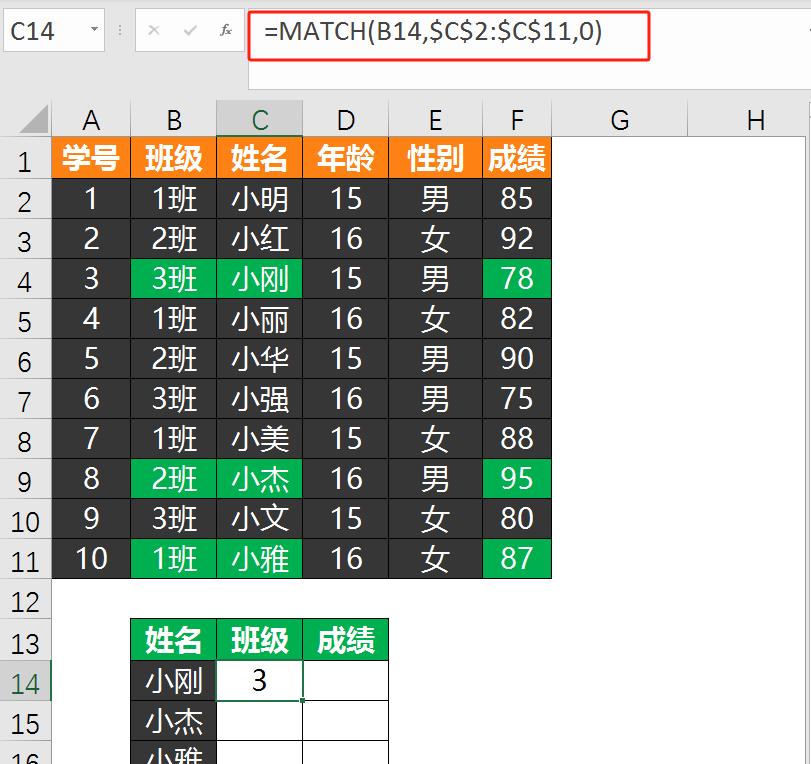The image size is (811, 764).
Task: Click the green 3班 cell in row 4
Action: coord(174,279)
